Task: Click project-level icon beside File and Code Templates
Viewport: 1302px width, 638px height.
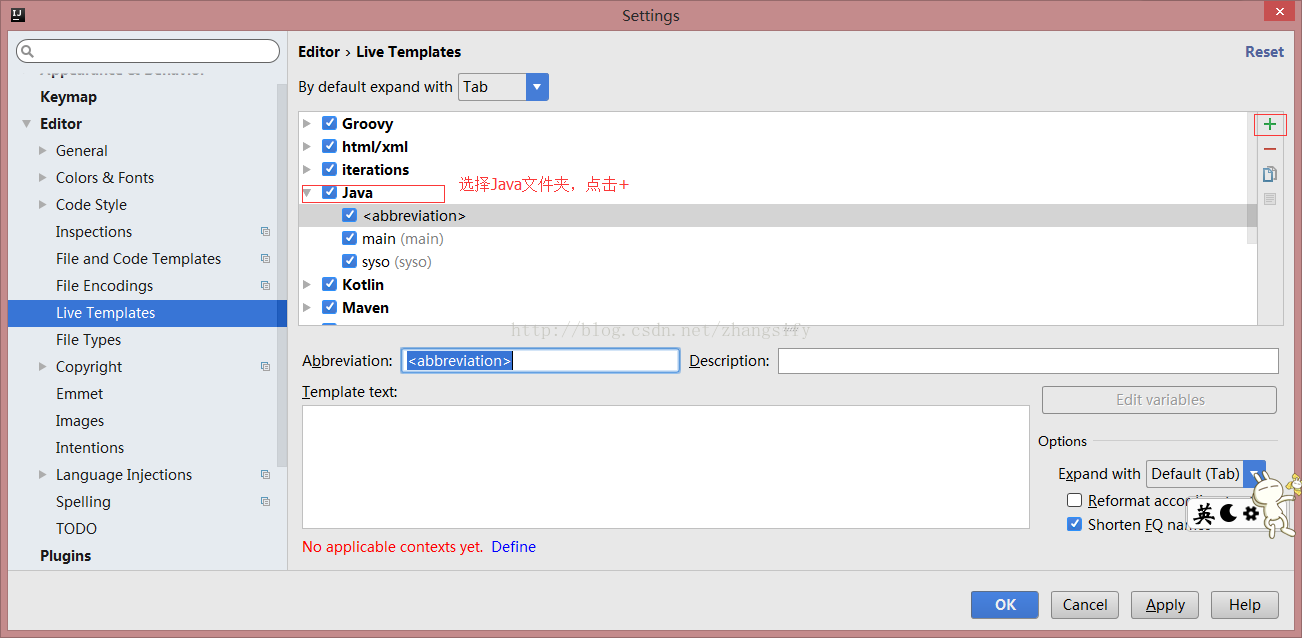Action: click(265, 259)
